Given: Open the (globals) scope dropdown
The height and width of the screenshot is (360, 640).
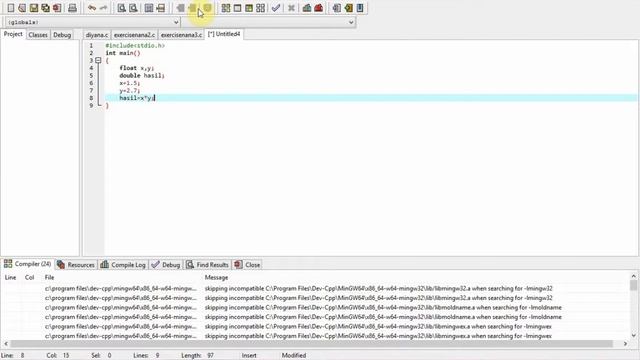Looking at the screenshot, I should click(x=93, y=22).
